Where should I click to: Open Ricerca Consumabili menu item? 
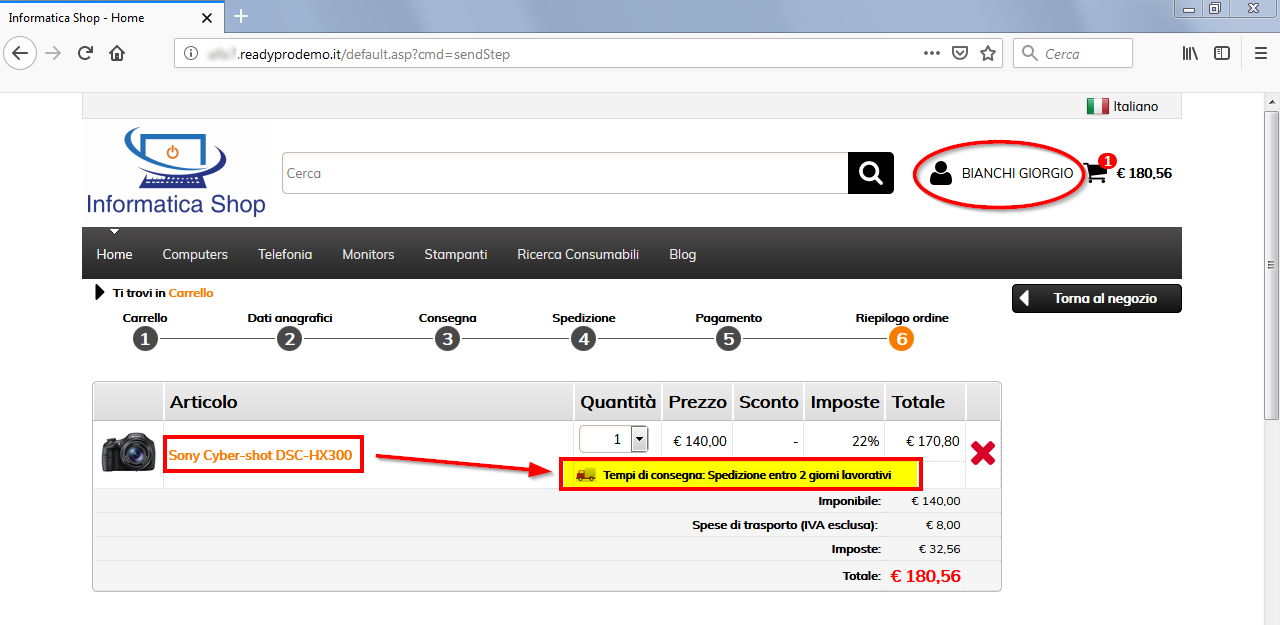578,254
